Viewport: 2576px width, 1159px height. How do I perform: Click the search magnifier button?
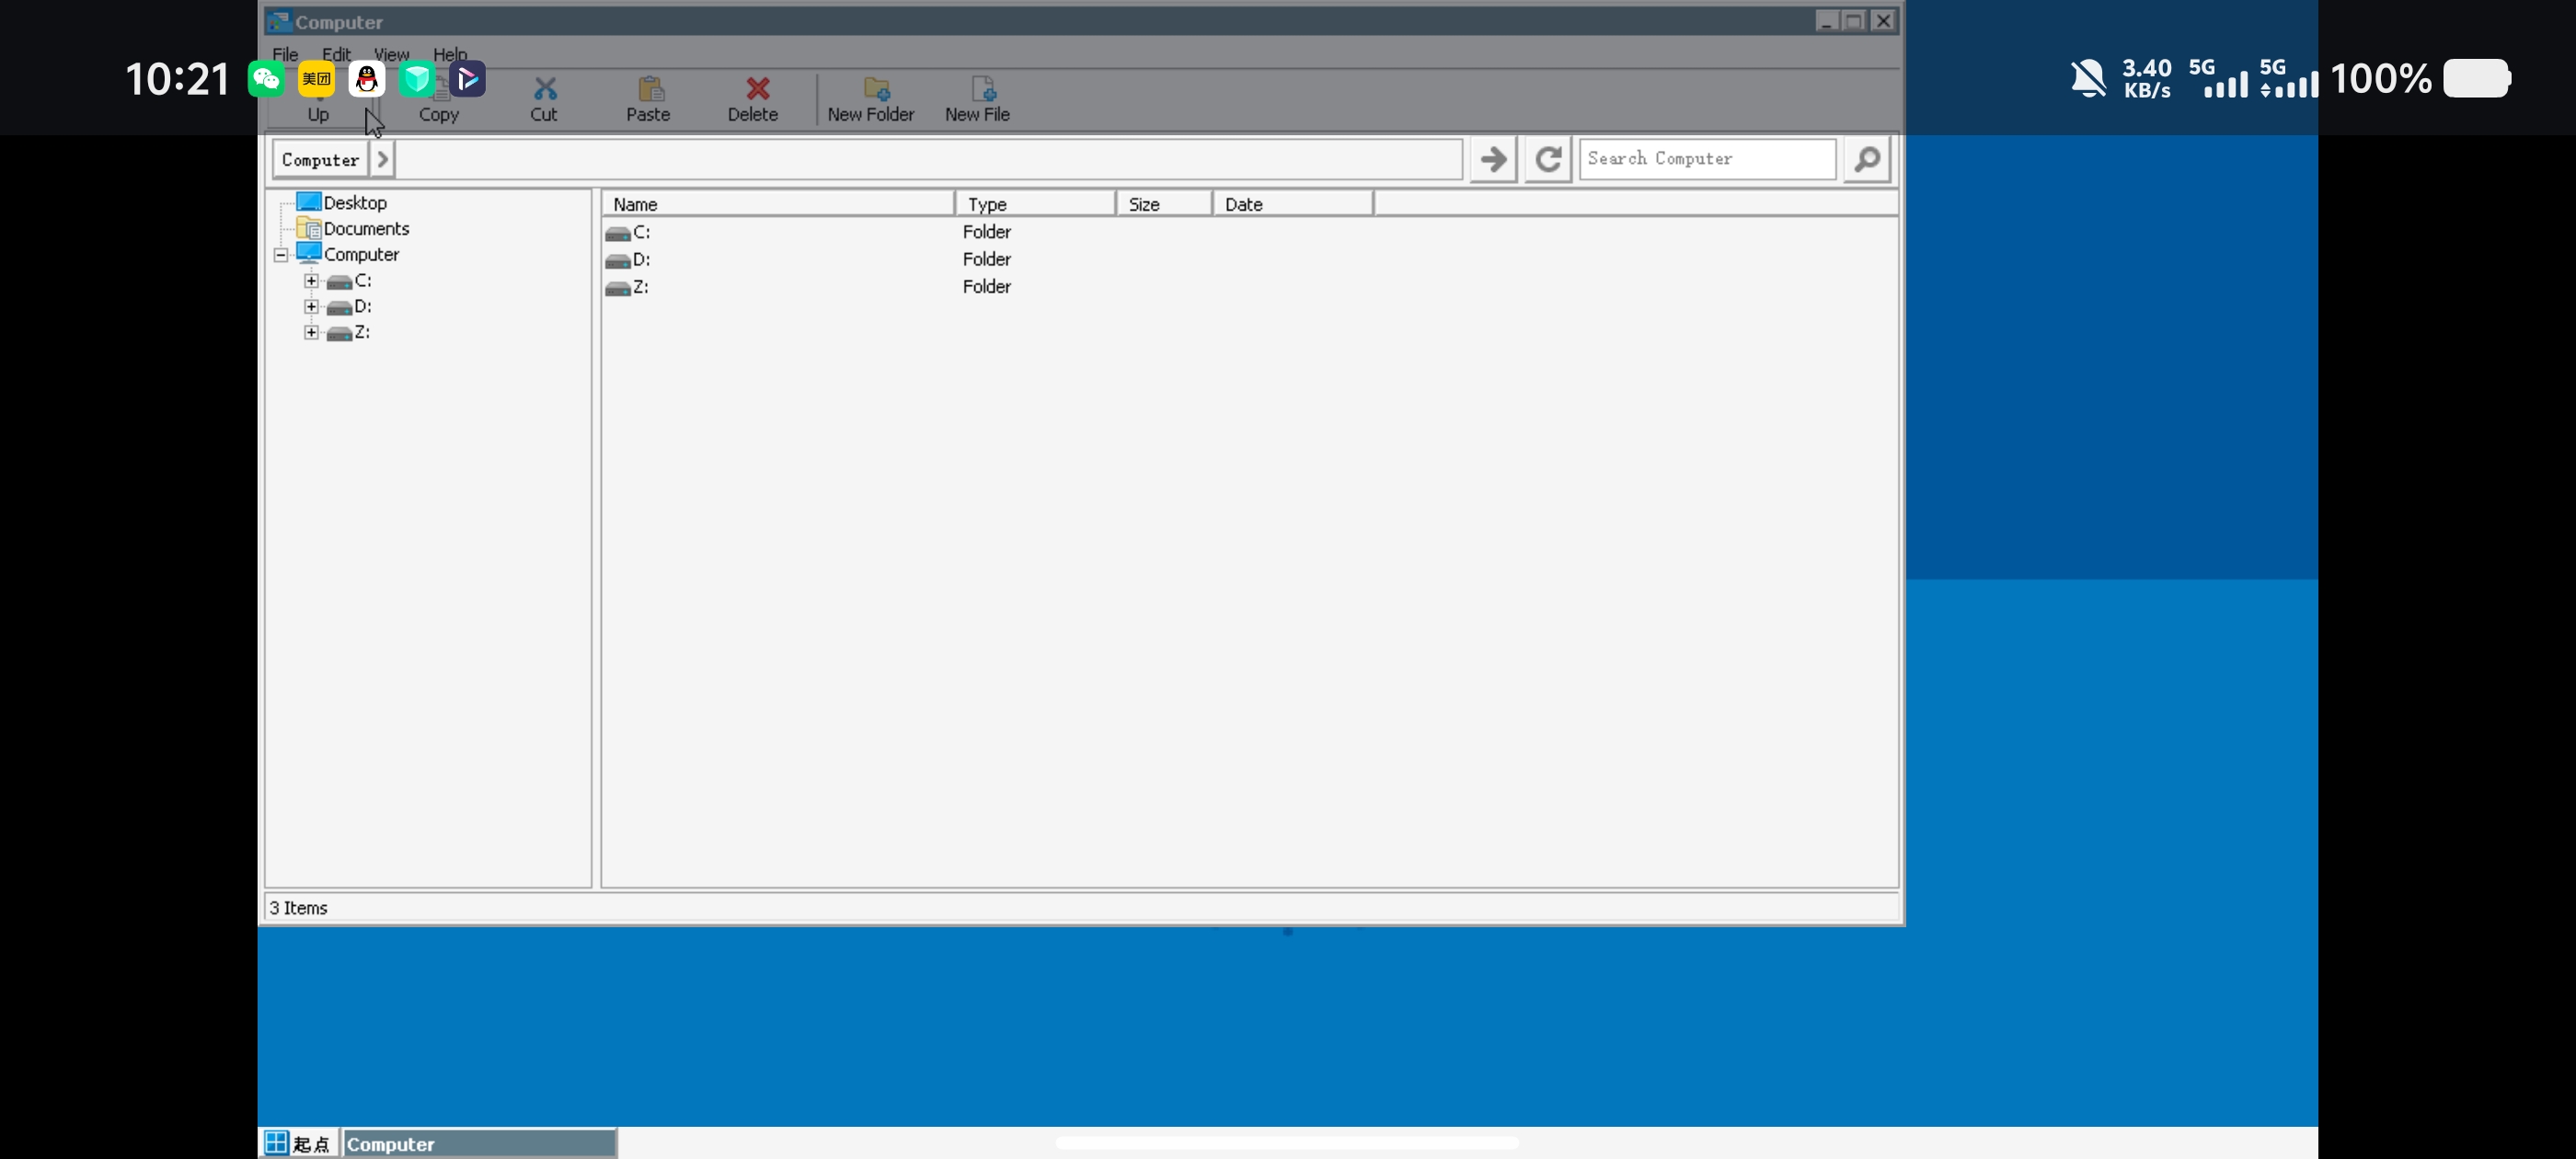pyautogui.click(x=1866, y=159)
